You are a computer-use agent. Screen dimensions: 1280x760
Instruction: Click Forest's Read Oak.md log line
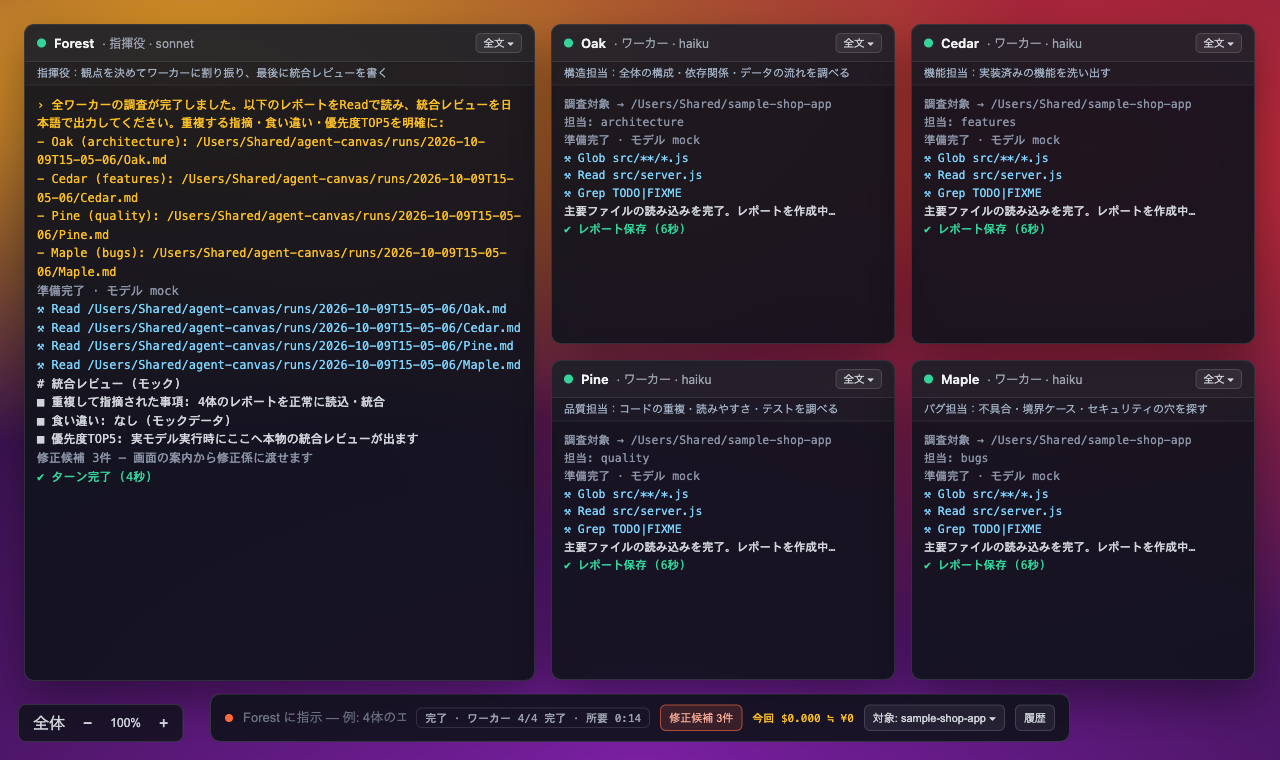coord(272,309)
